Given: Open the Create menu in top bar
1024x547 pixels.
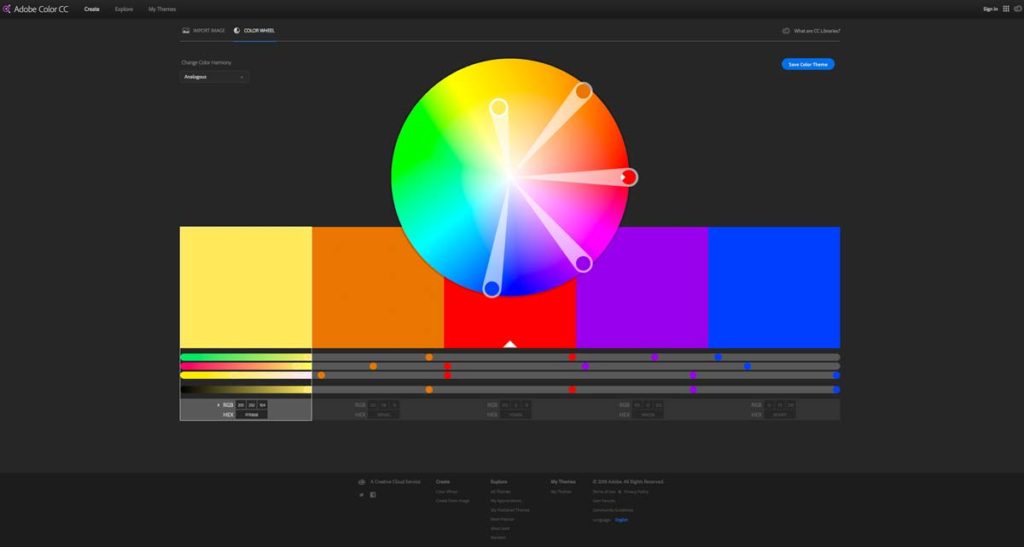Looking at the screenshot, I should click(x=91, y=9).
